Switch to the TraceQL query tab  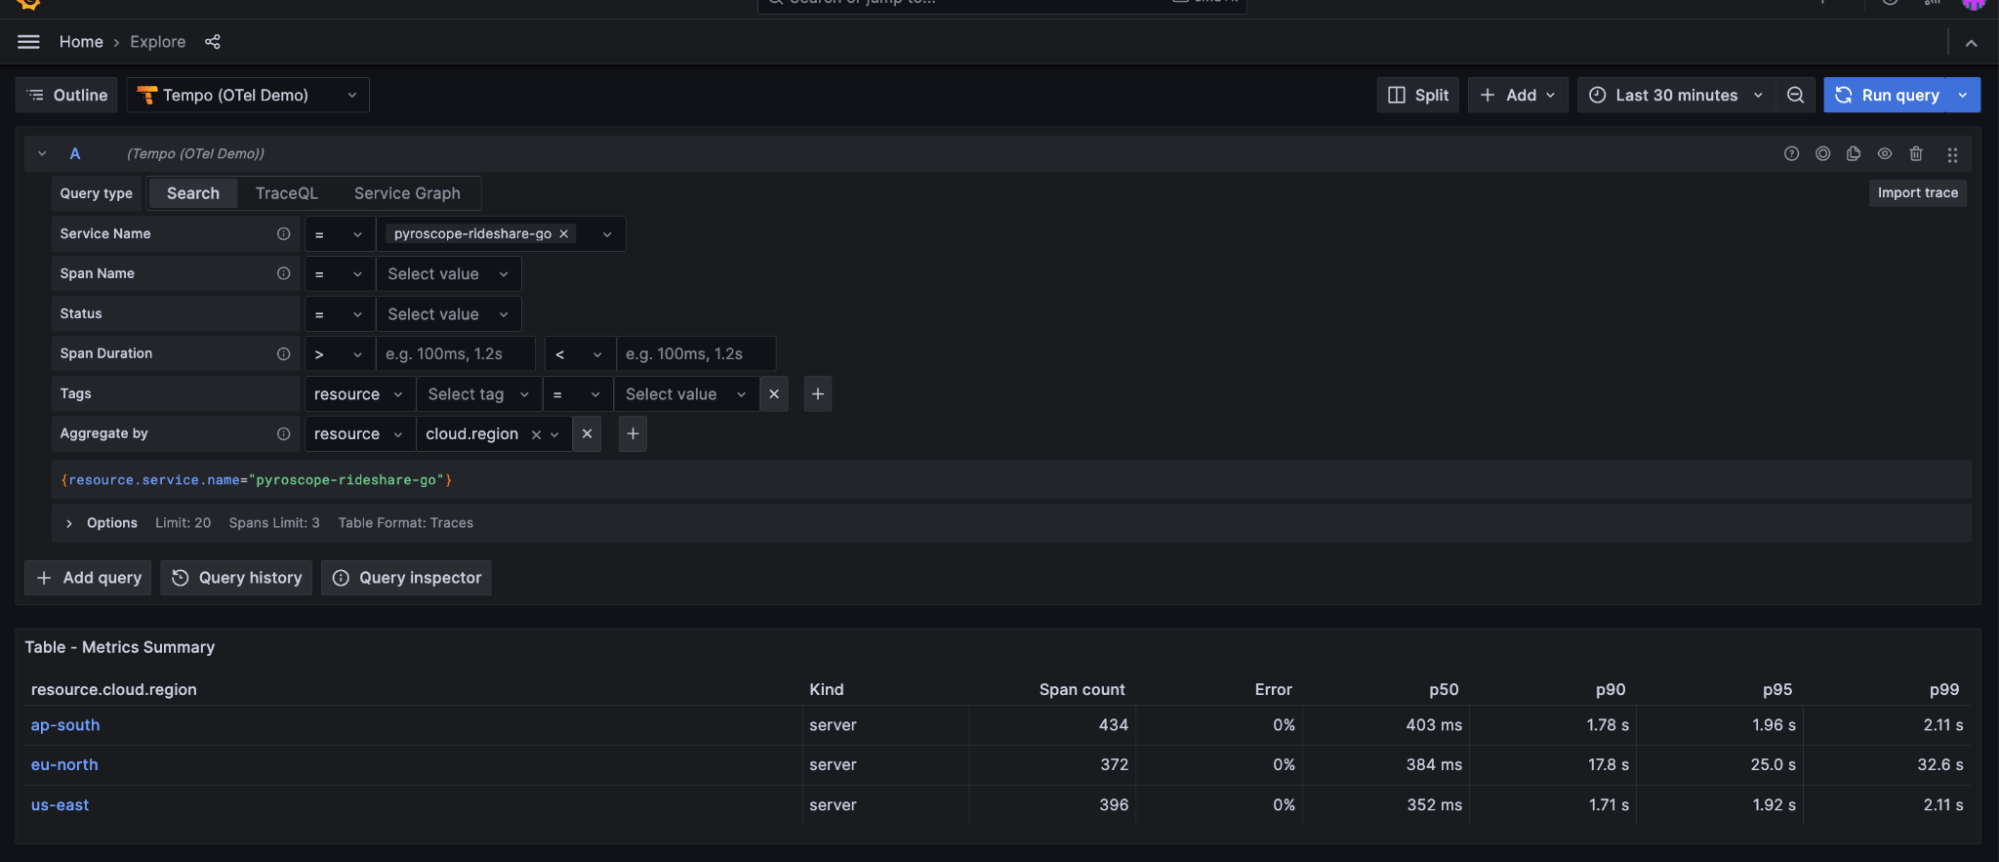pyautogui.click(x=286, y=193)
